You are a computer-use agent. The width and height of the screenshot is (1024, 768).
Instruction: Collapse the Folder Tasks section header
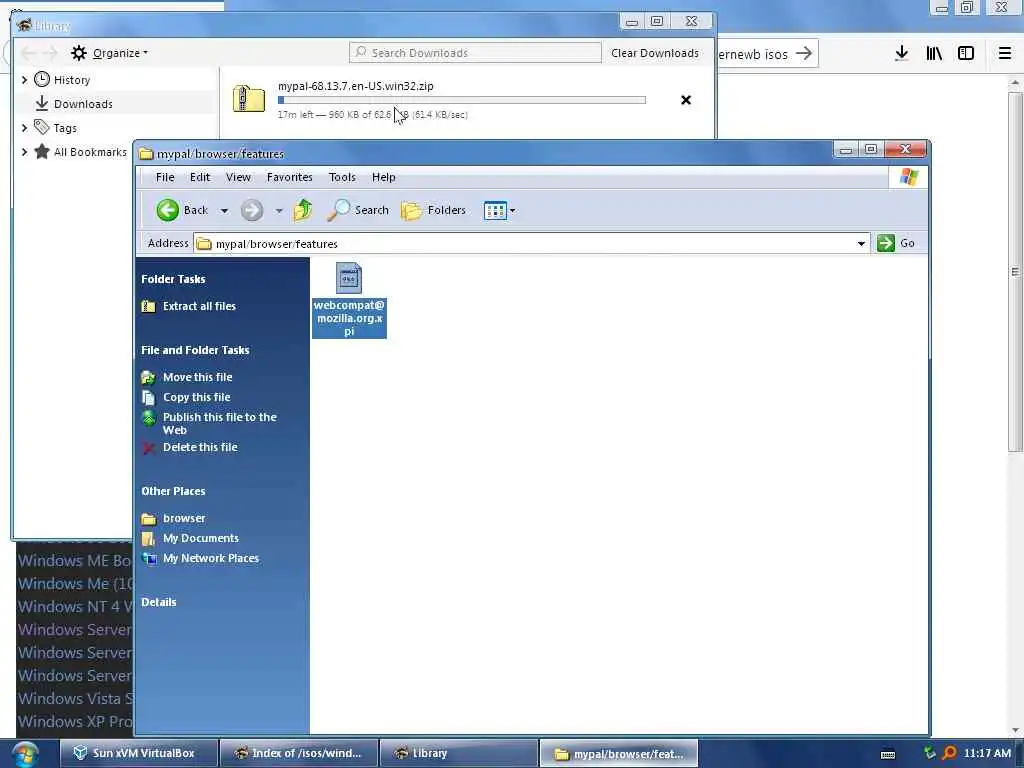[173, 279]
